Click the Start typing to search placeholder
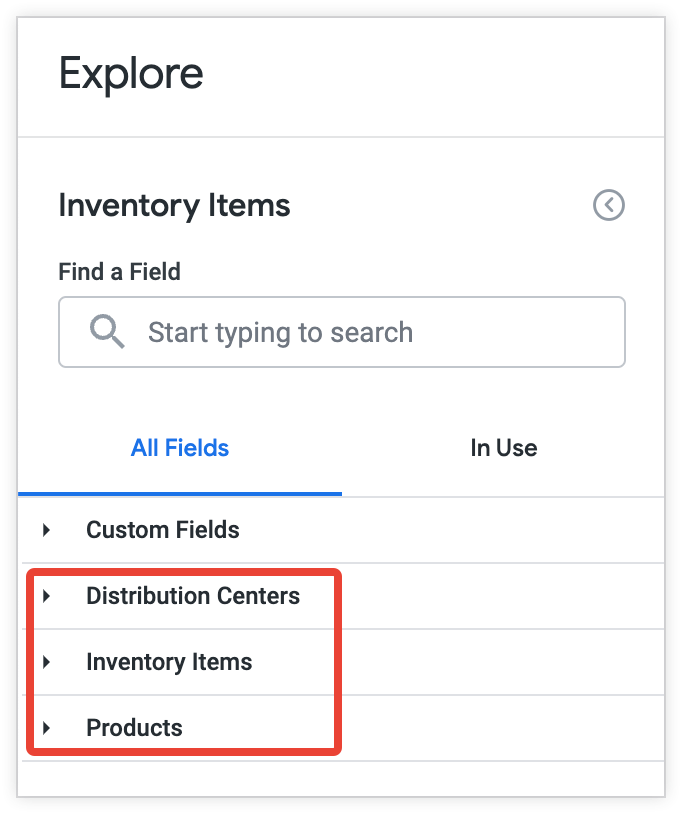Viewport: 682px width, 814px height. tap(279, 332)
